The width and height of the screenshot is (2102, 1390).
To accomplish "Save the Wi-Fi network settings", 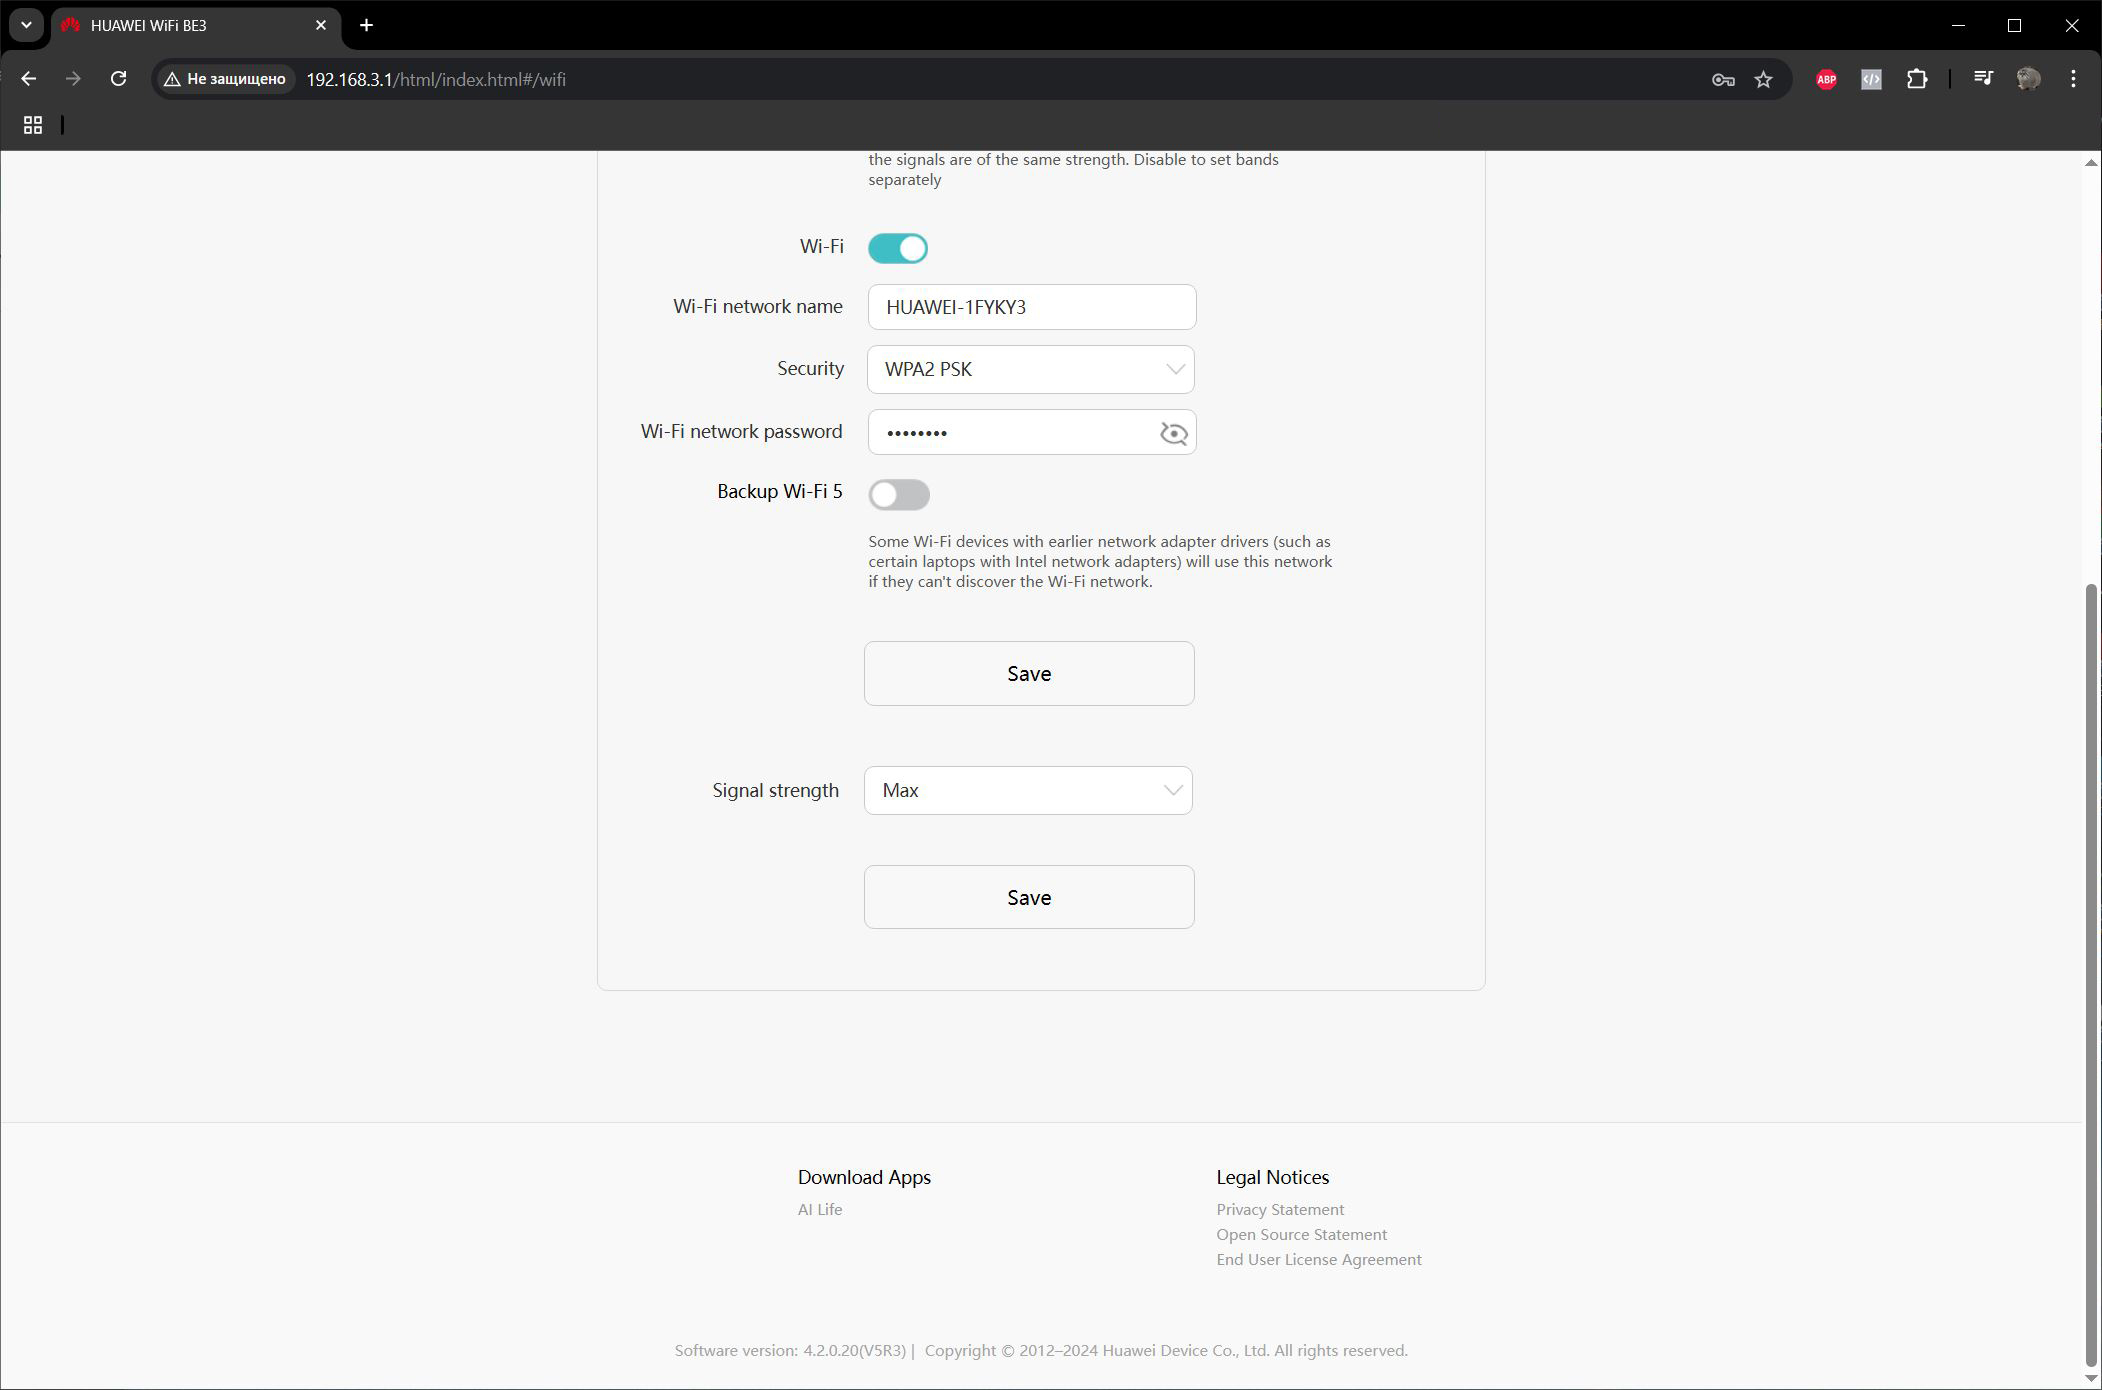I will click(x=1029, y=673).
